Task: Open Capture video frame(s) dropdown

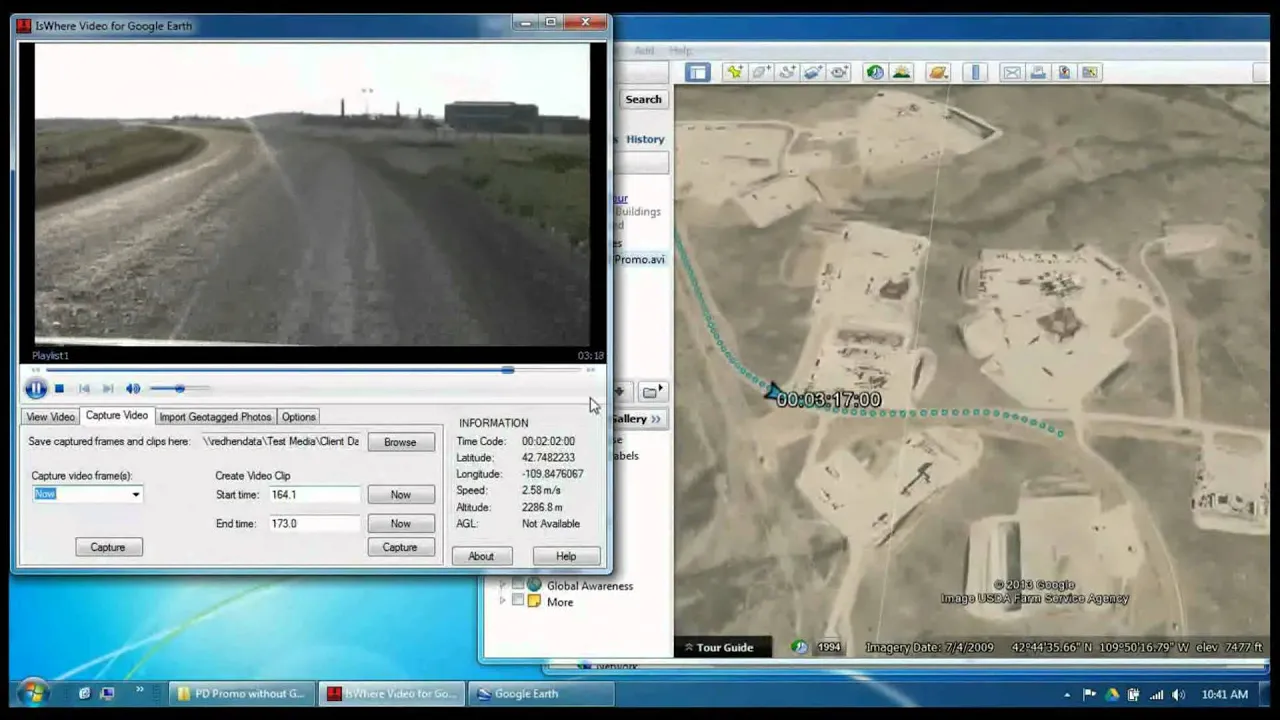Action: point(136,494)
